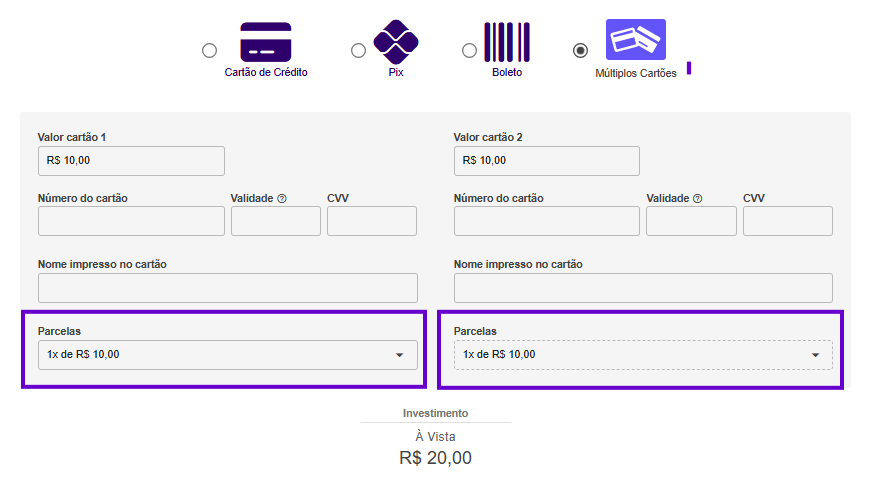The image size is (874, 486).
Task: Click the credit card icon
Action: coord(266,42)
